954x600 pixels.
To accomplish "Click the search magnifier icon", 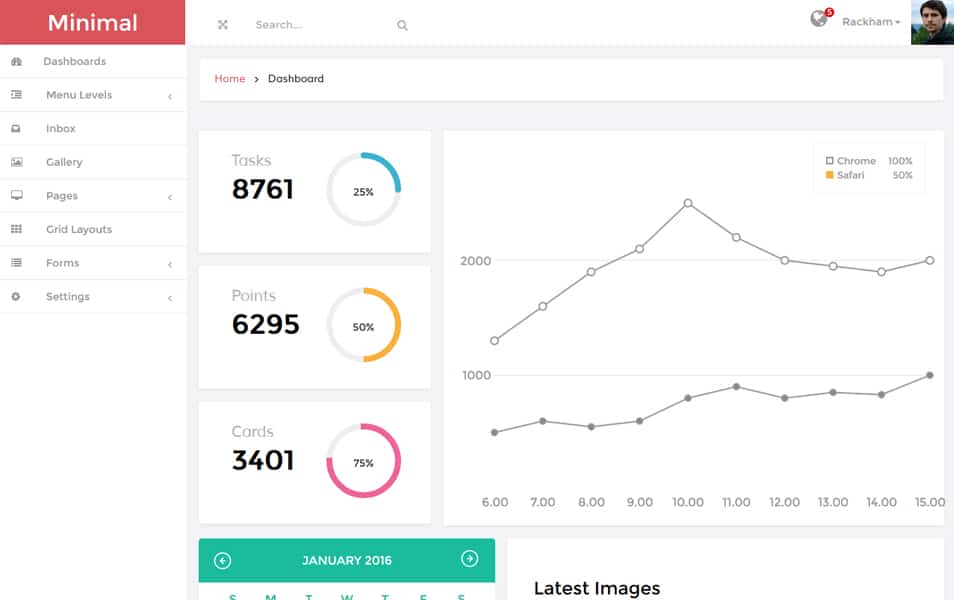I will coord(401,25).
